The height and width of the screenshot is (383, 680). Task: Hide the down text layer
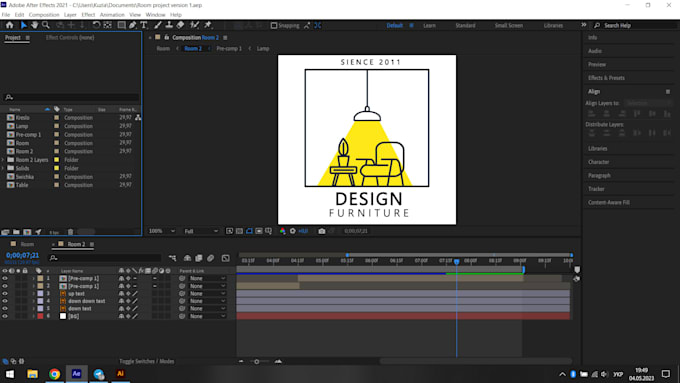click(5, 309)
